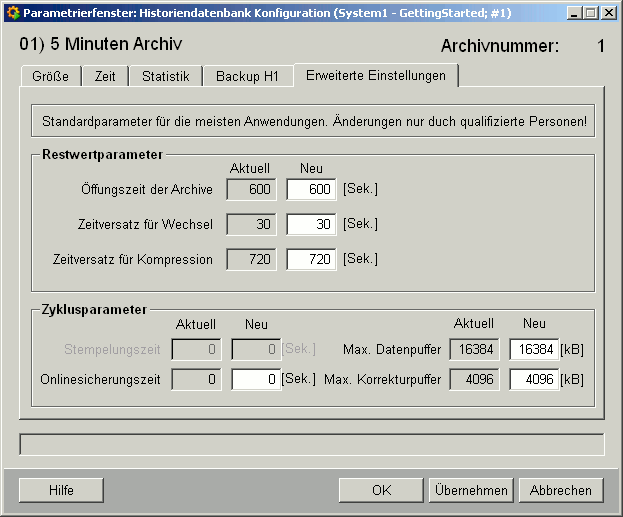This screenshot has height=517, width=623.
Task: Select the Neu field for Zeitversatz für Kompression
Action: click(x=311, y=260)
